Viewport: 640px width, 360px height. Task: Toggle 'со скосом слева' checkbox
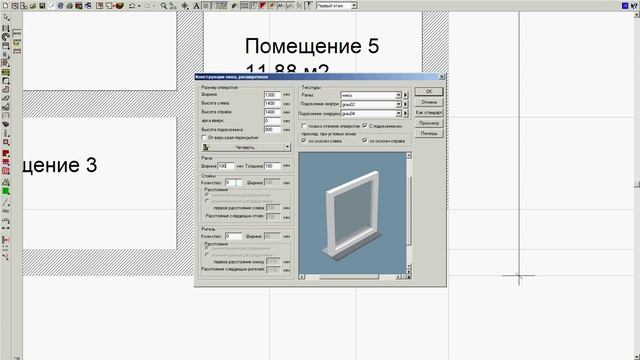point(304,140)
